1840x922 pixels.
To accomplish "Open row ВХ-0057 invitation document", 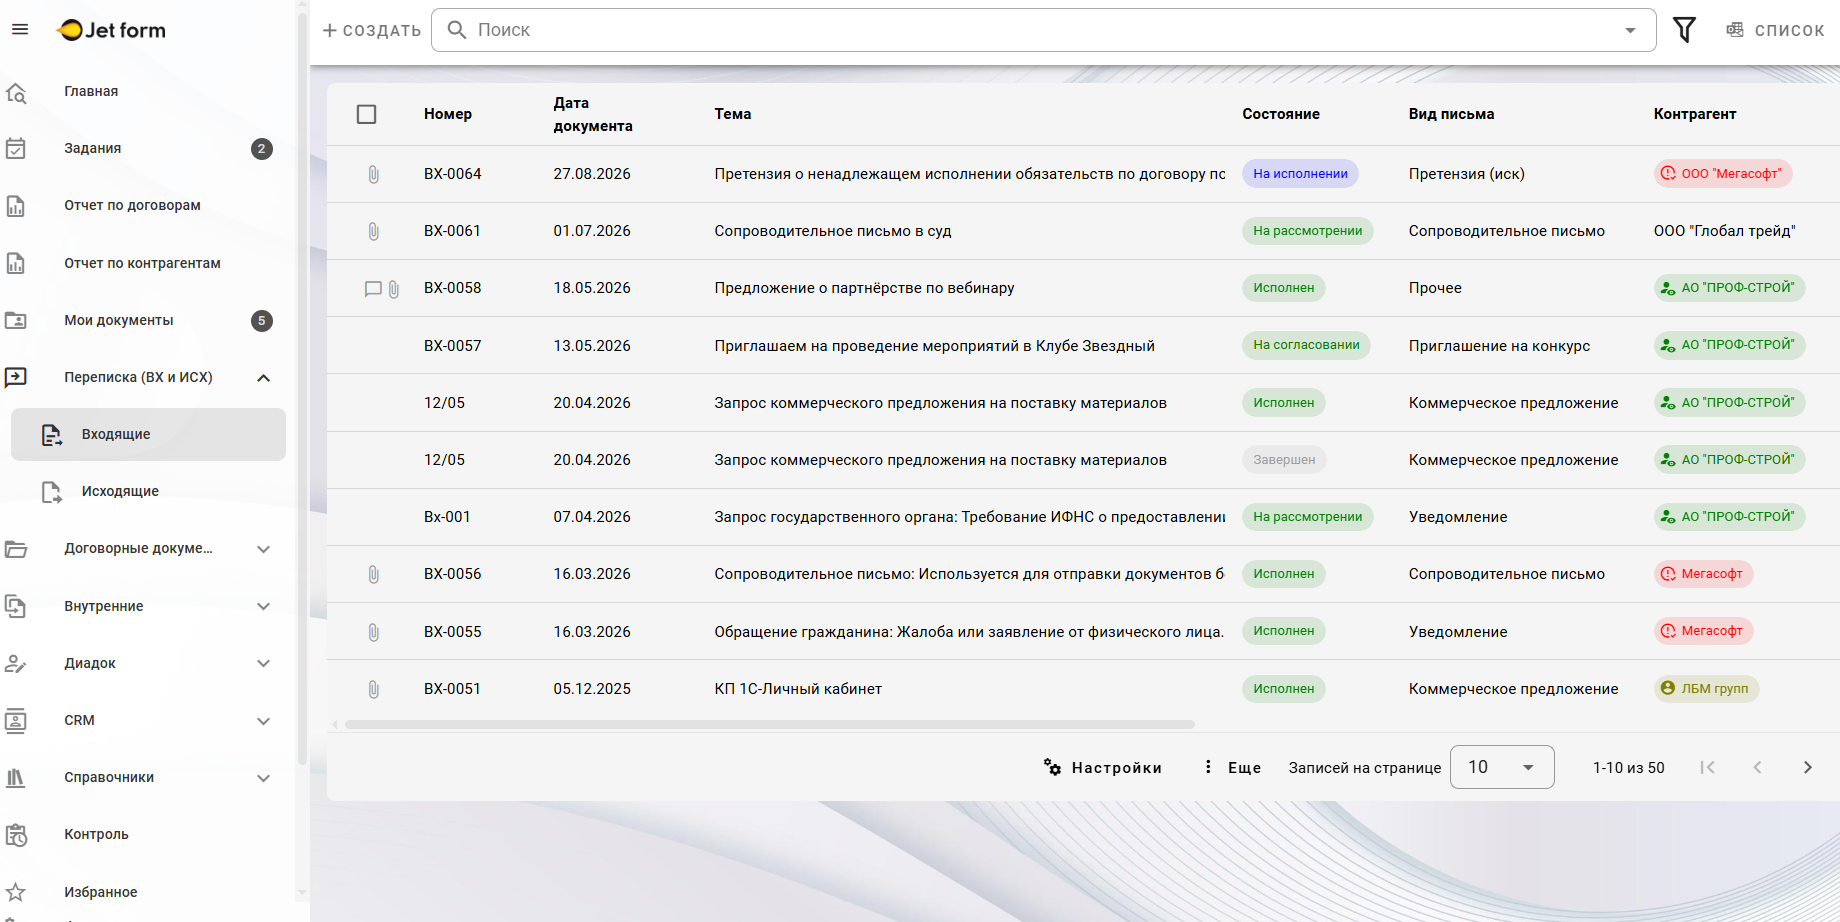I will pos(1083,346).
